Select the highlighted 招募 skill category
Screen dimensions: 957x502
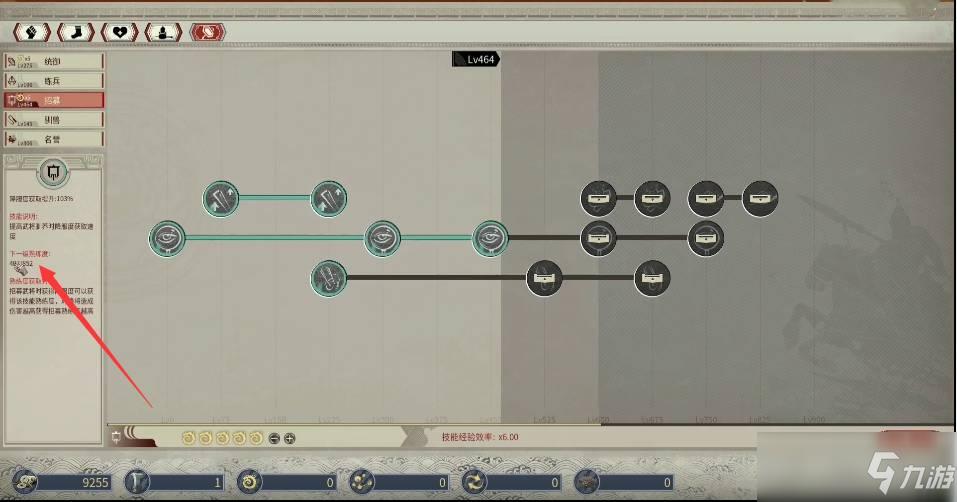click(x=54, y=100)
